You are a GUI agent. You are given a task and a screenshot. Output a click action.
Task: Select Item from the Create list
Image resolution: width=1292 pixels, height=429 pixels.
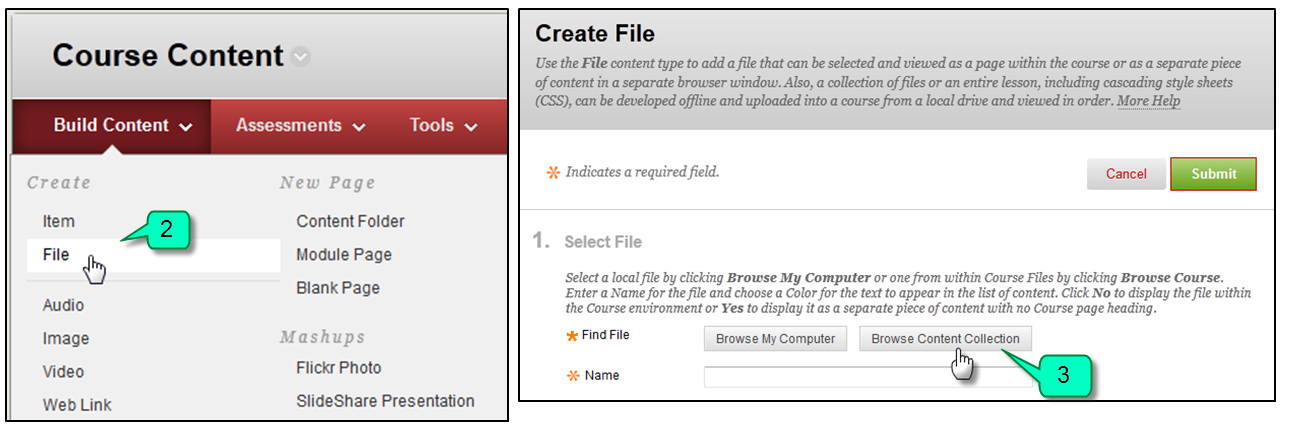tap(59, 221)
